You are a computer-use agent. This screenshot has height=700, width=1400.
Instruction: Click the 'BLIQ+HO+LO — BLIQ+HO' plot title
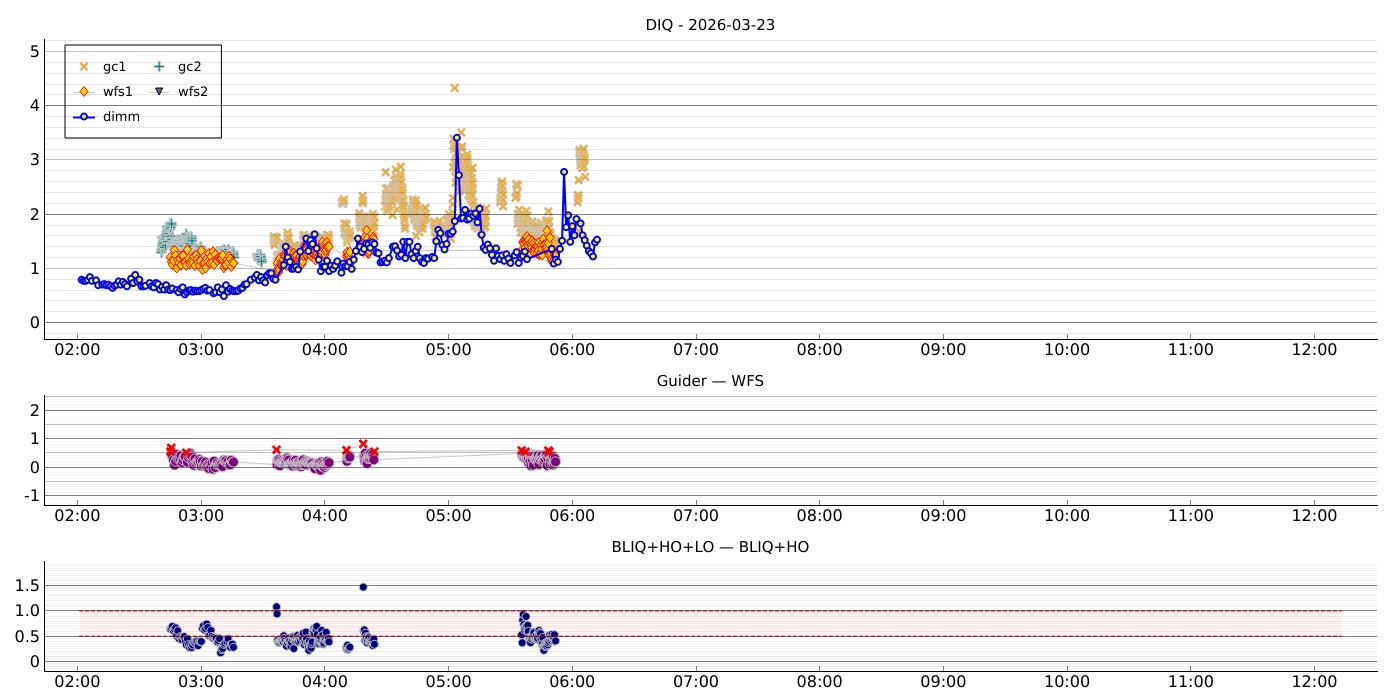pyautogui.click(x=710, y=547)
